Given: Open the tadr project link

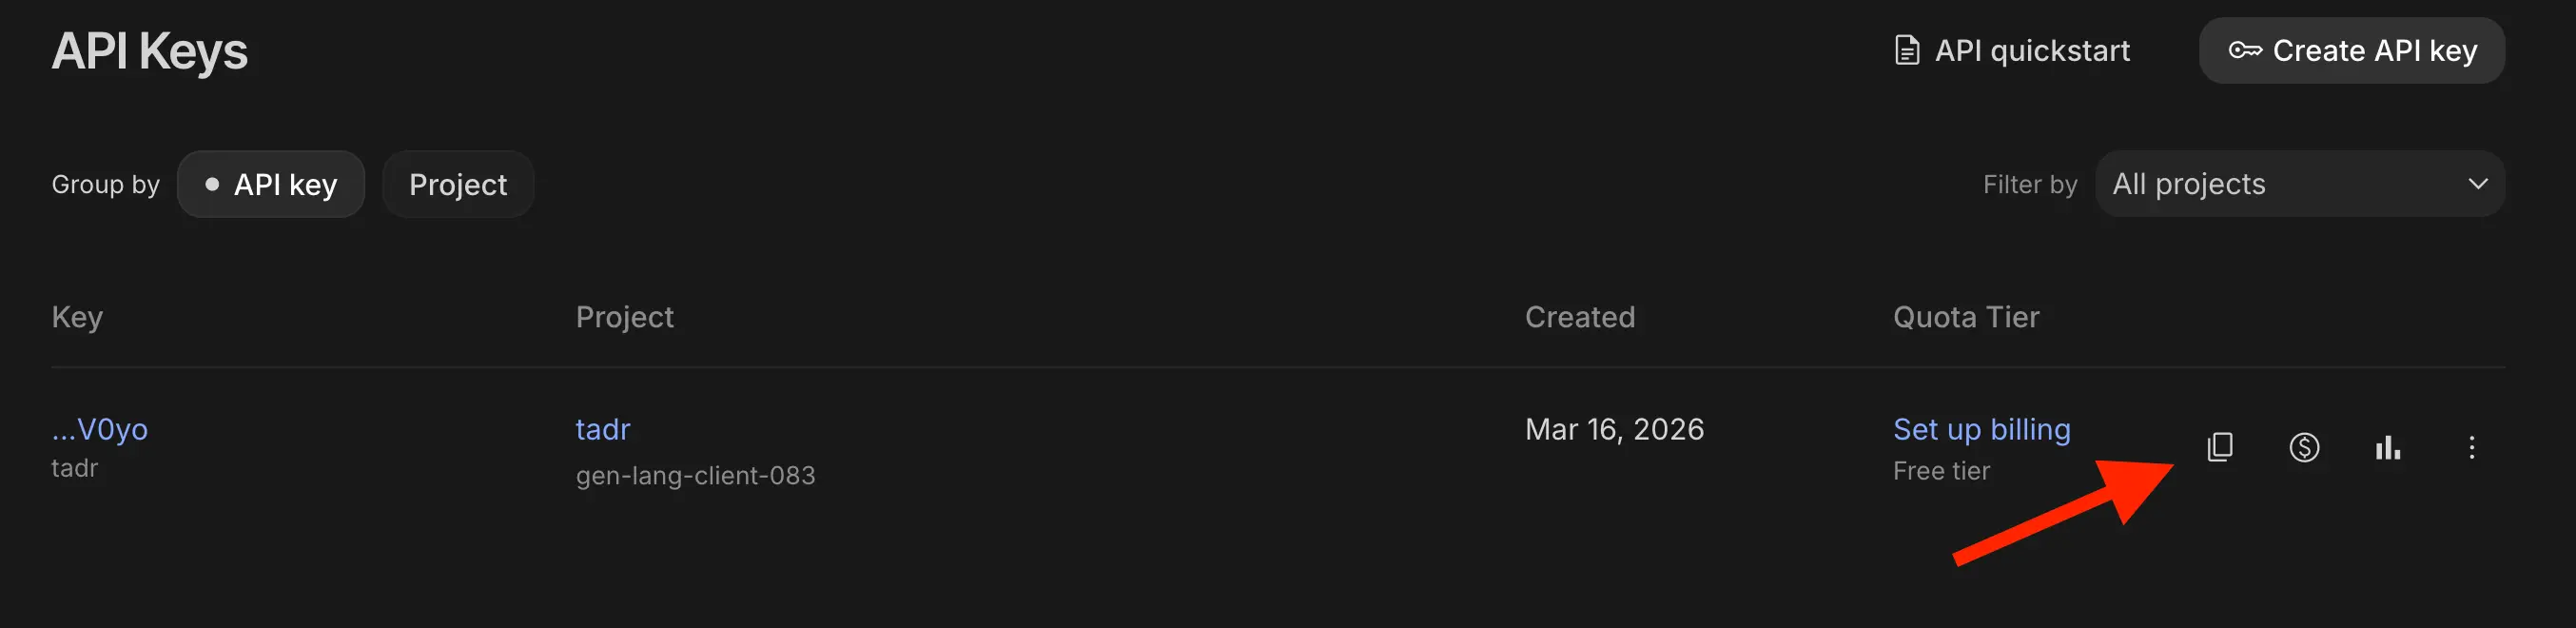Looking at the screenshot, I should pyautogui.click(x=603, y=429).
